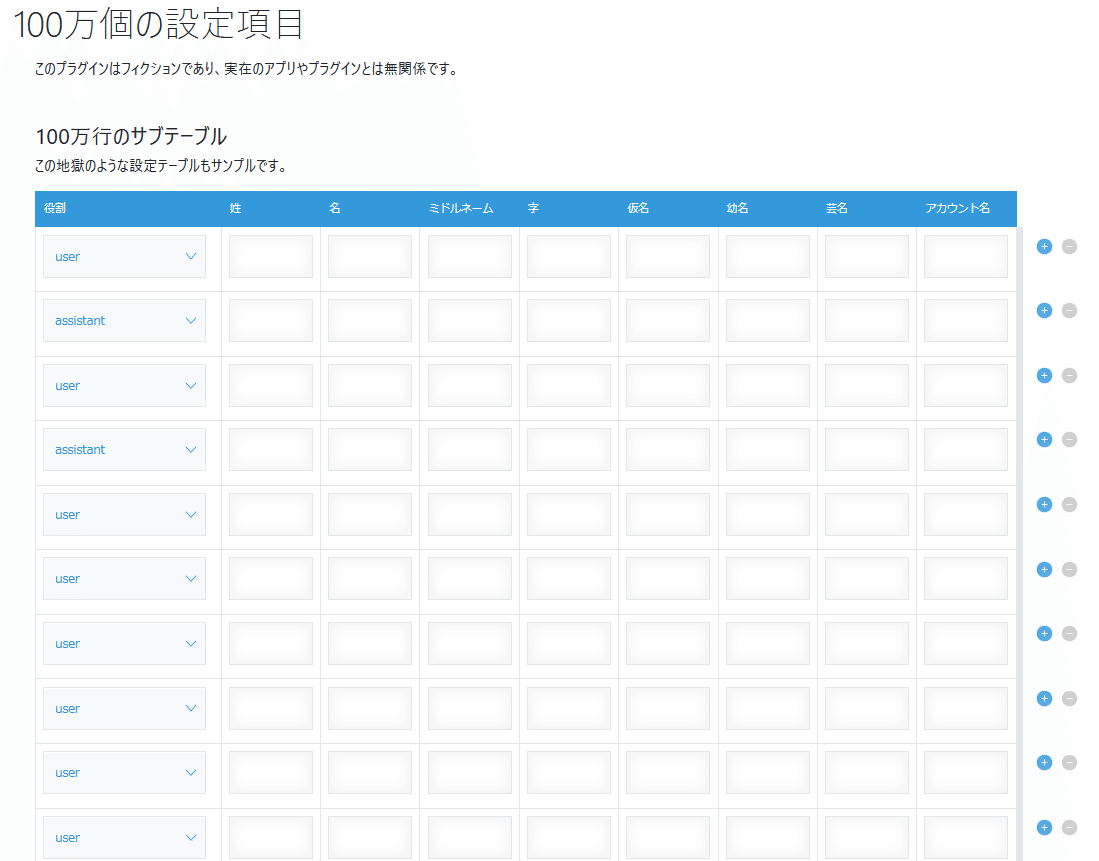Add a row after the first table row

point(1044,247)
